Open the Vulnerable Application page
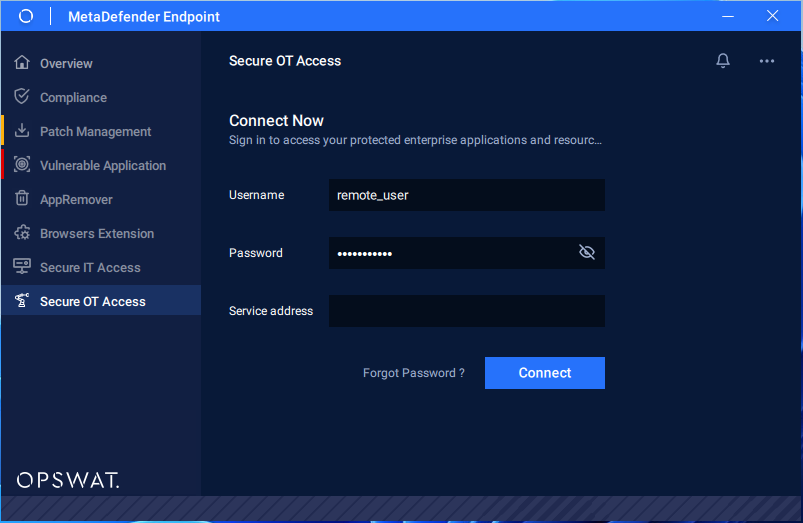 click(x=101, y=165)
